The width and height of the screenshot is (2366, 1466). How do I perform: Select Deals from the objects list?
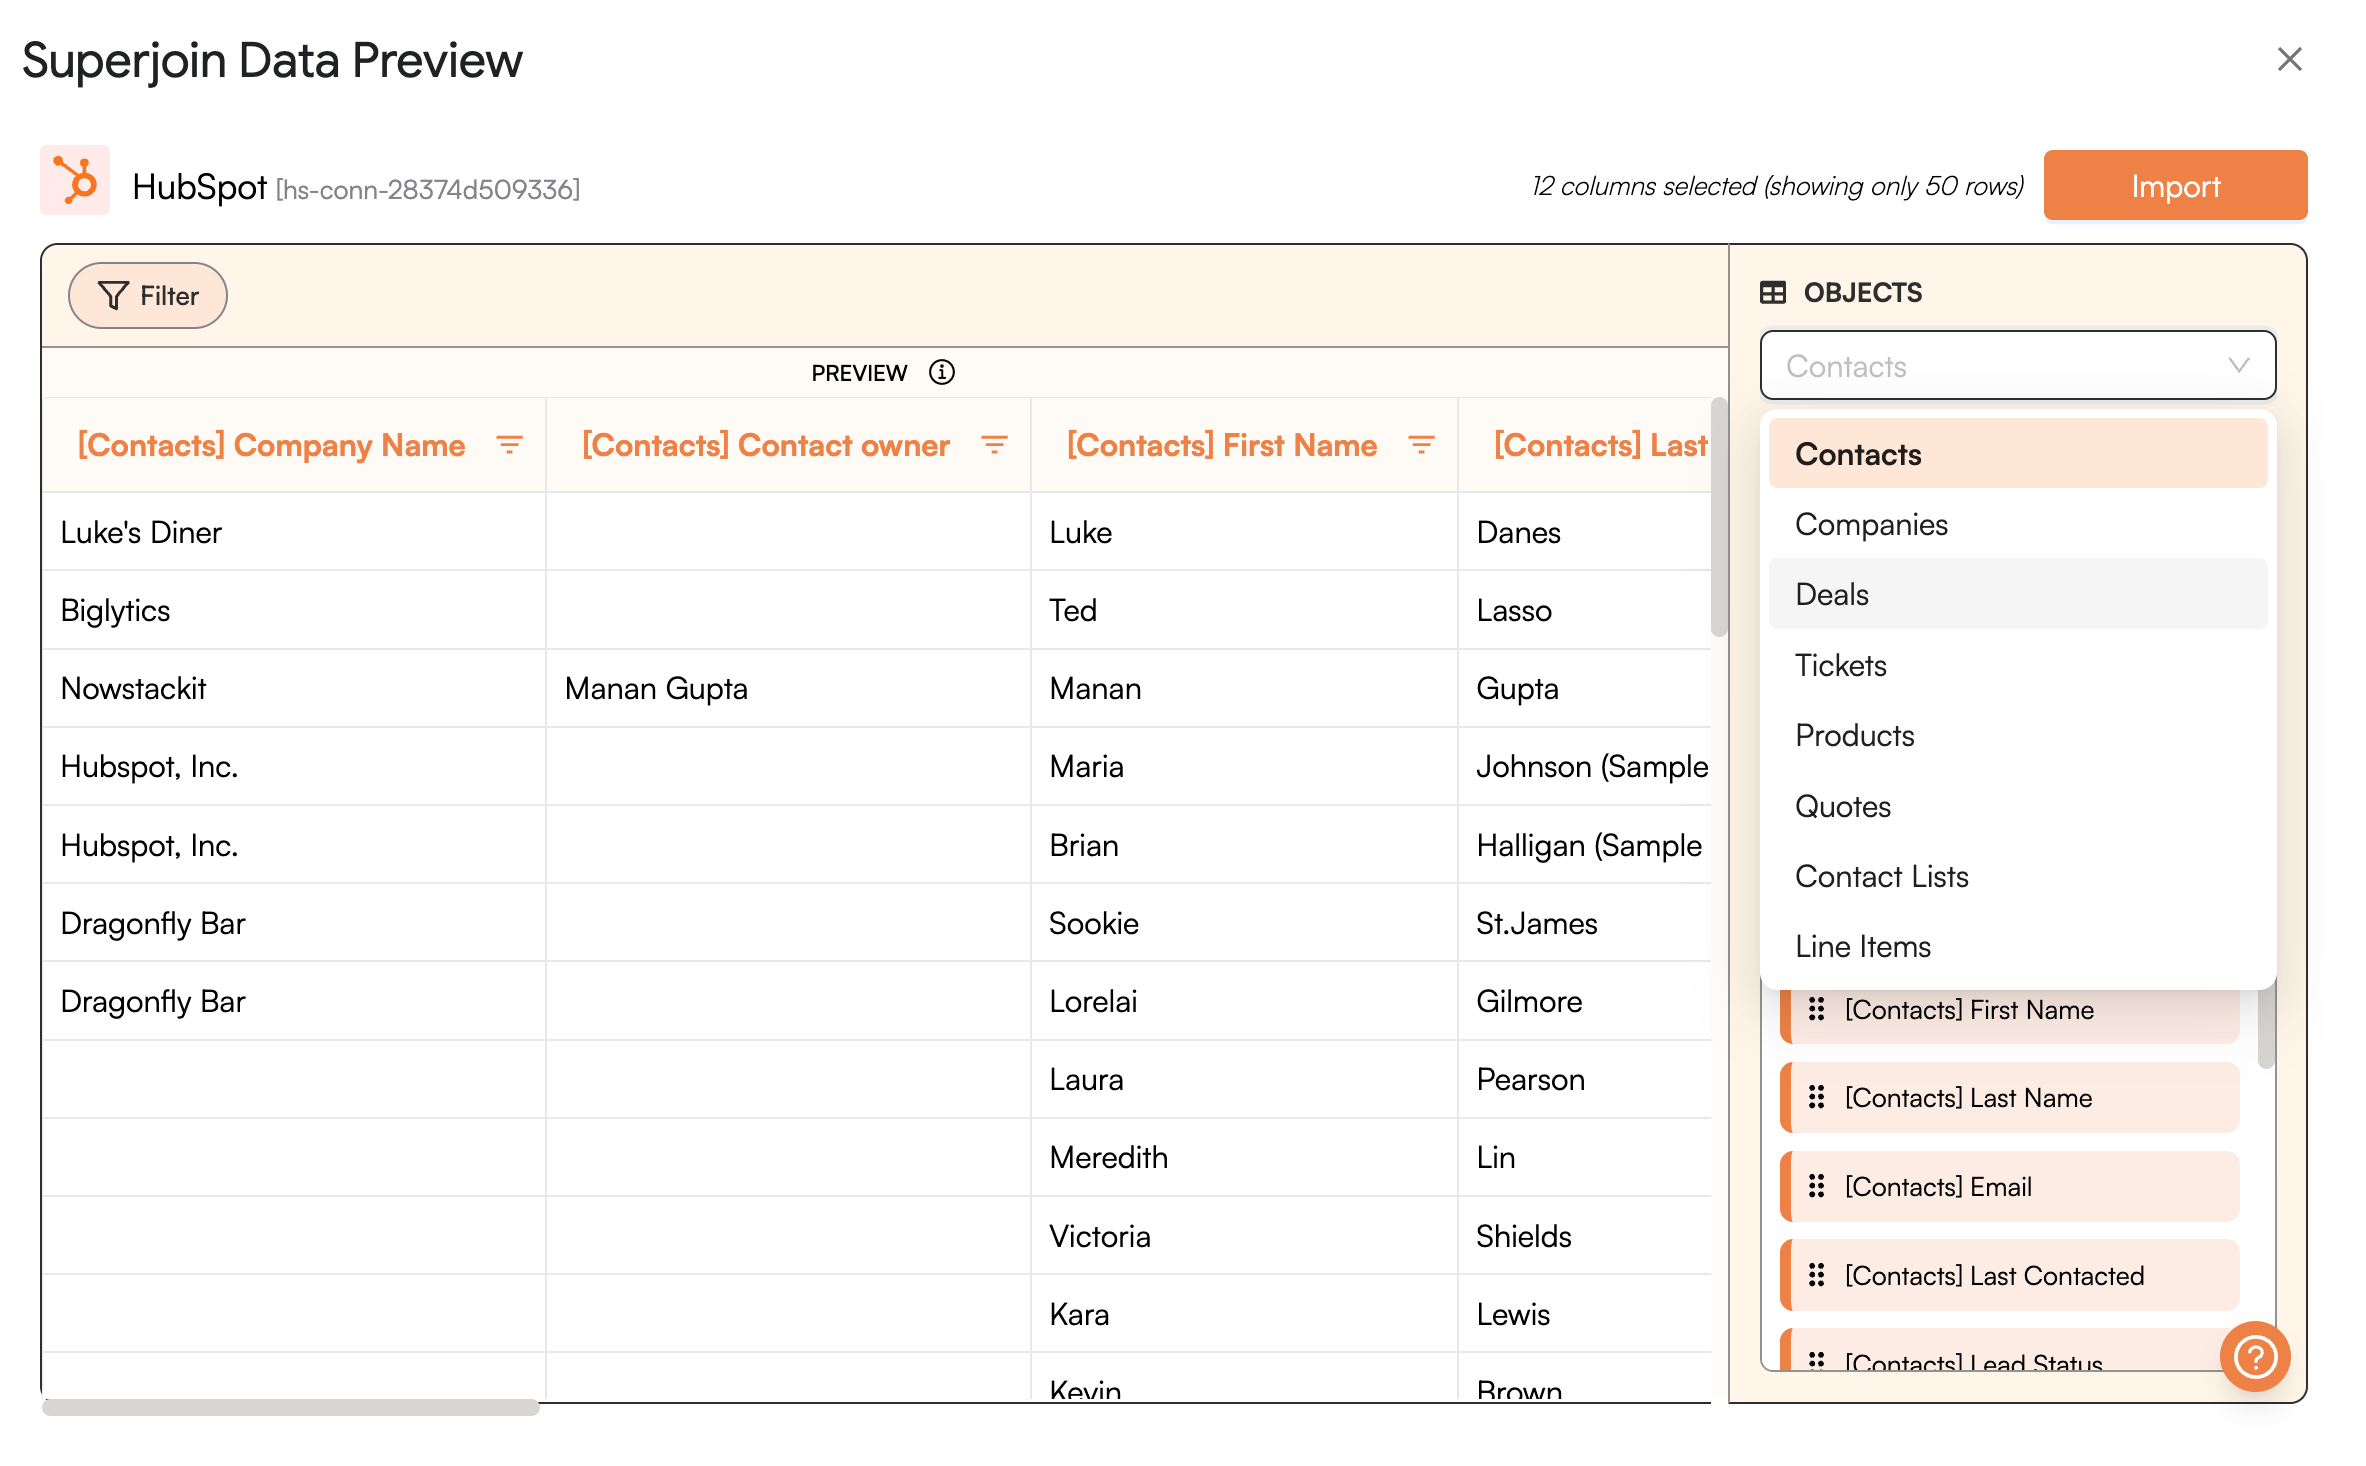(x=1832, y=594)
